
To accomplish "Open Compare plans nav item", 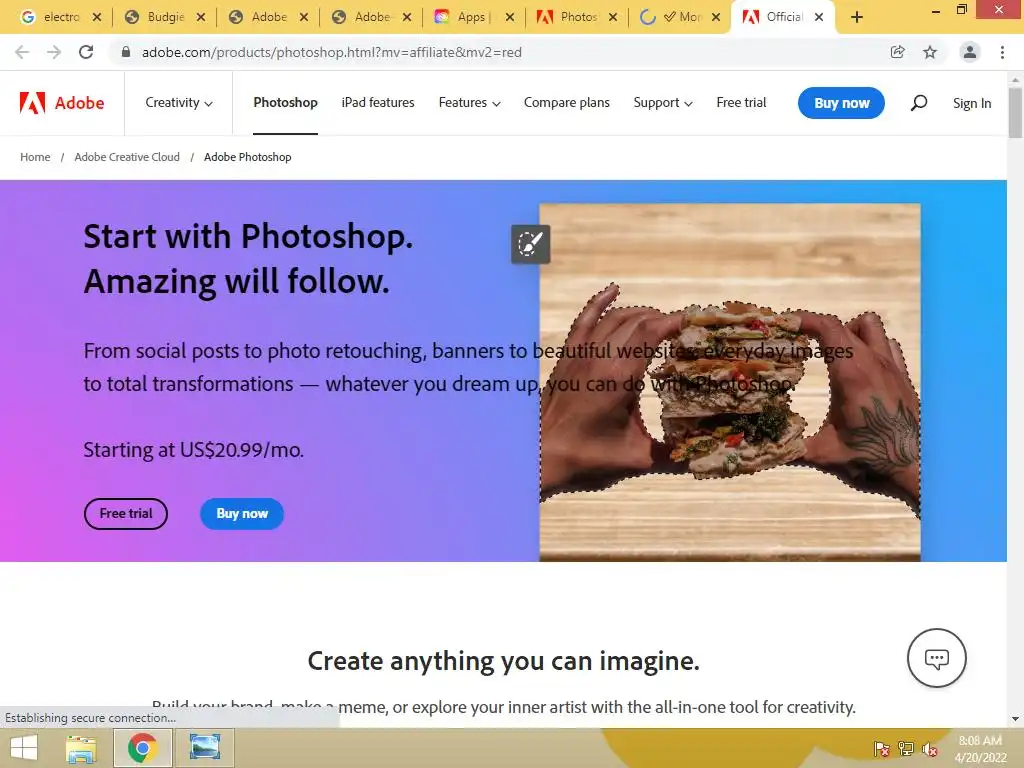I will coord(566,103).
